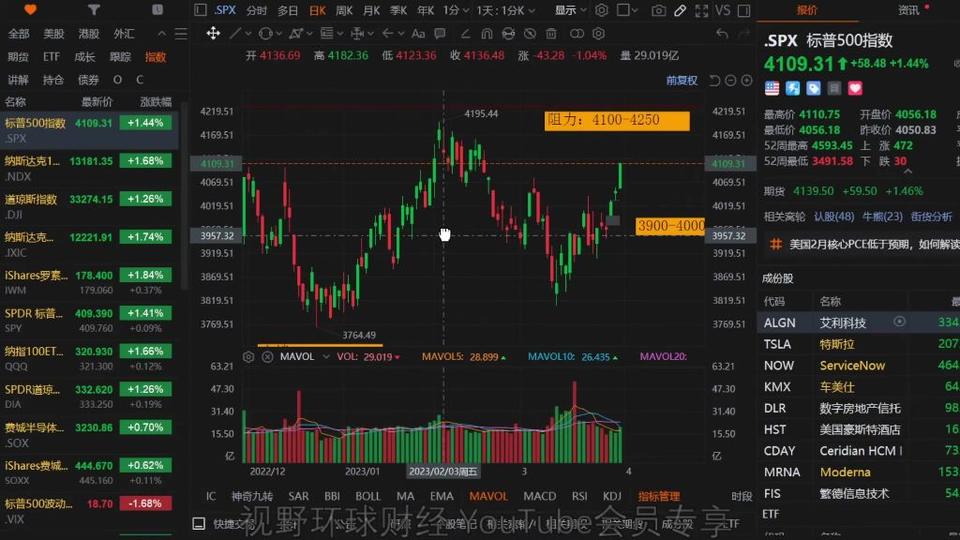Select the line drawing tool
This screenshot has width=960, height=540.
pos(234,33)
